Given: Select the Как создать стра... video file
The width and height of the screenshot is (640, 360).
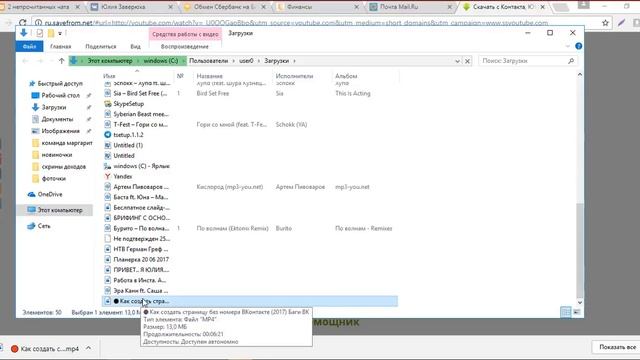Looking at the screenshot, I should 250,301.
